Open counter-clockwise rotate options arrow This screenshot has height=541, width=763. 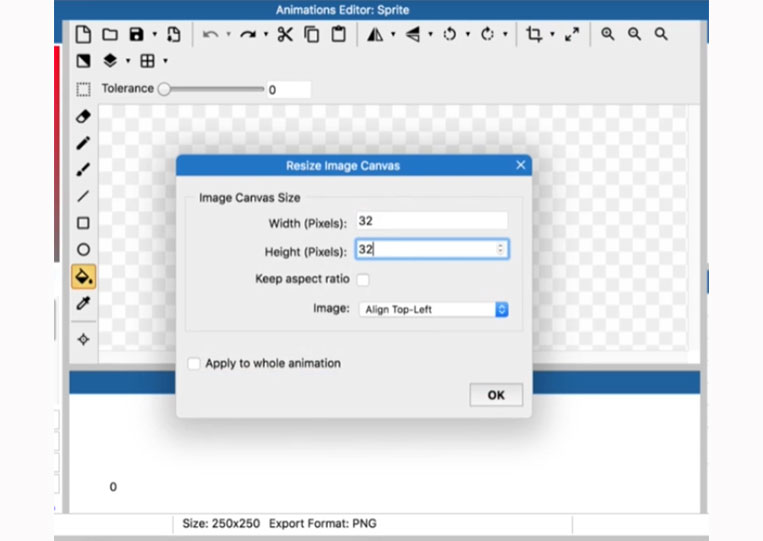(x=468, y=35)
